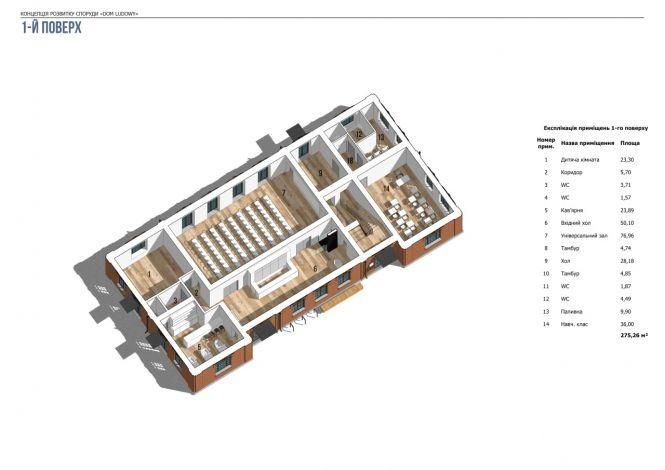Click room number 12 on the floor plan
Viewport: 665px width, 470px height.
coord(359,134)
